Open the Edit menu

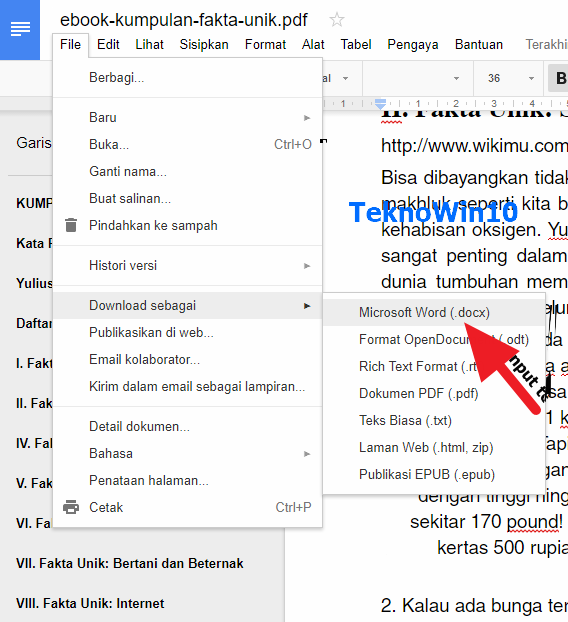coord(108,44)
